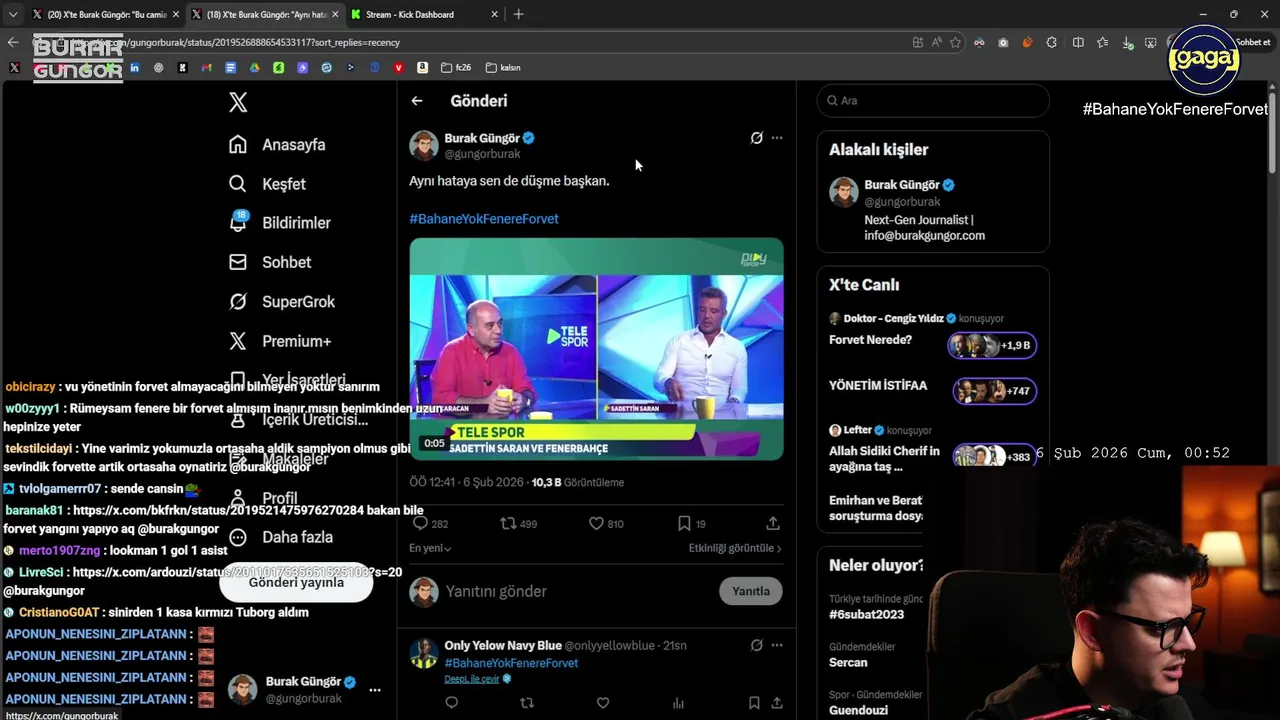Open fc26 bookmarks folder
Screen dimensions: 1280x720
tap(456, 68)
